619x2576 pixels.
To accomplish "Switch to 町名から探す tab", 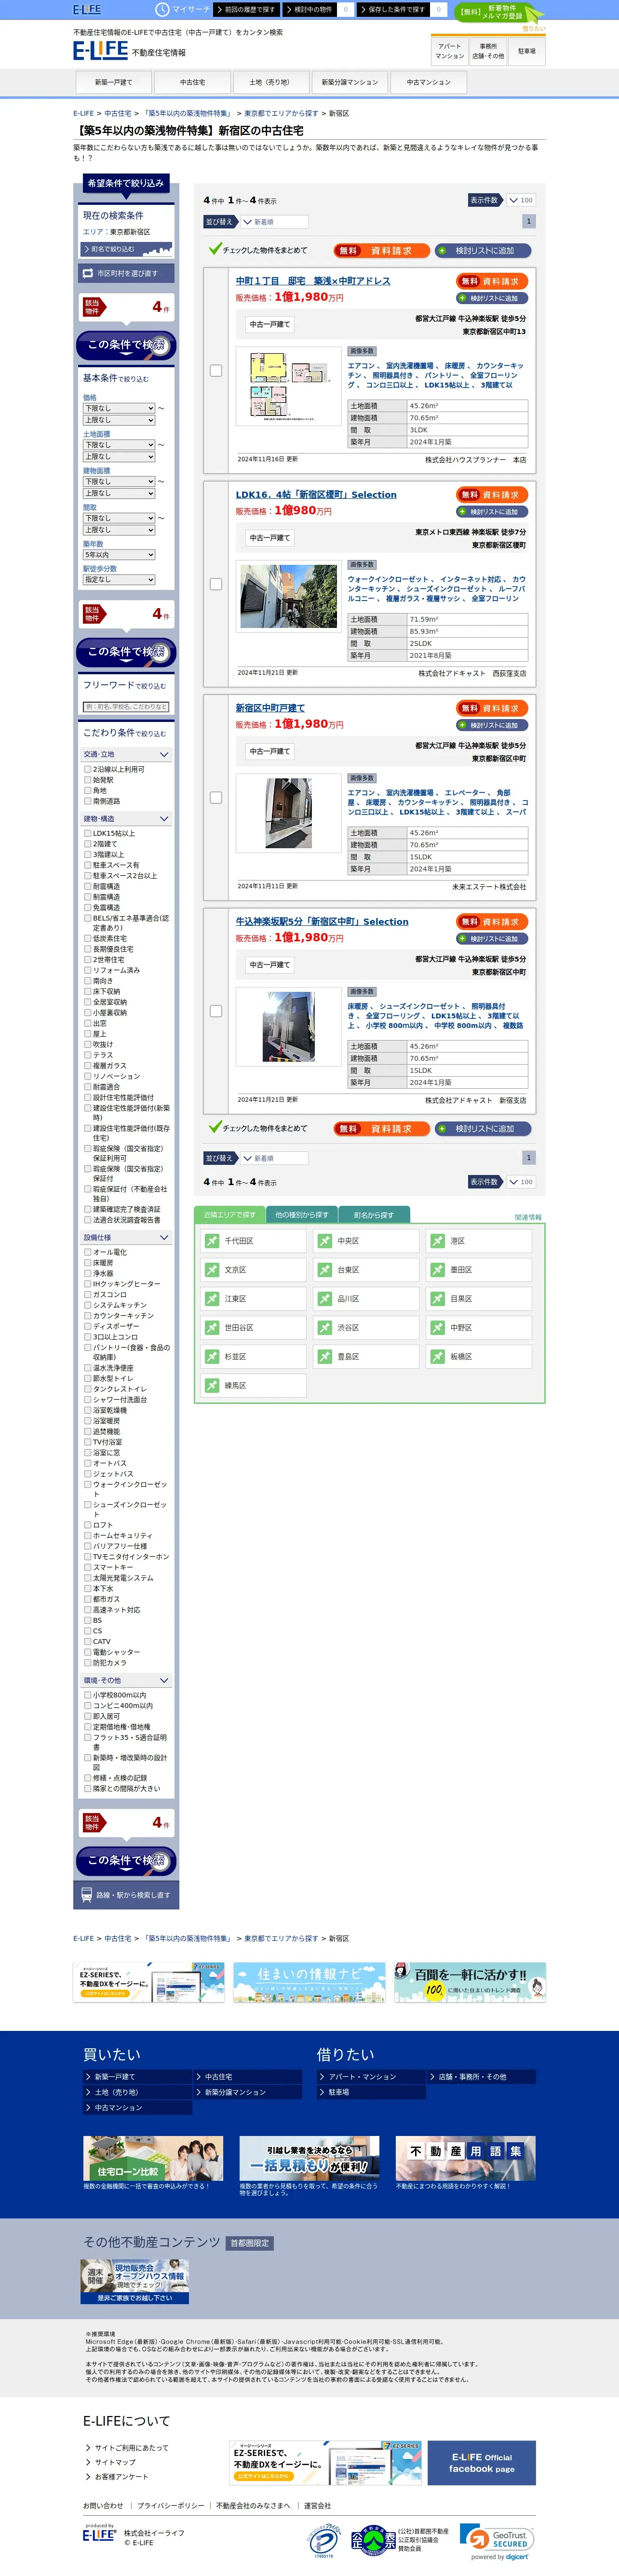I will click(x=373, y=1215).
